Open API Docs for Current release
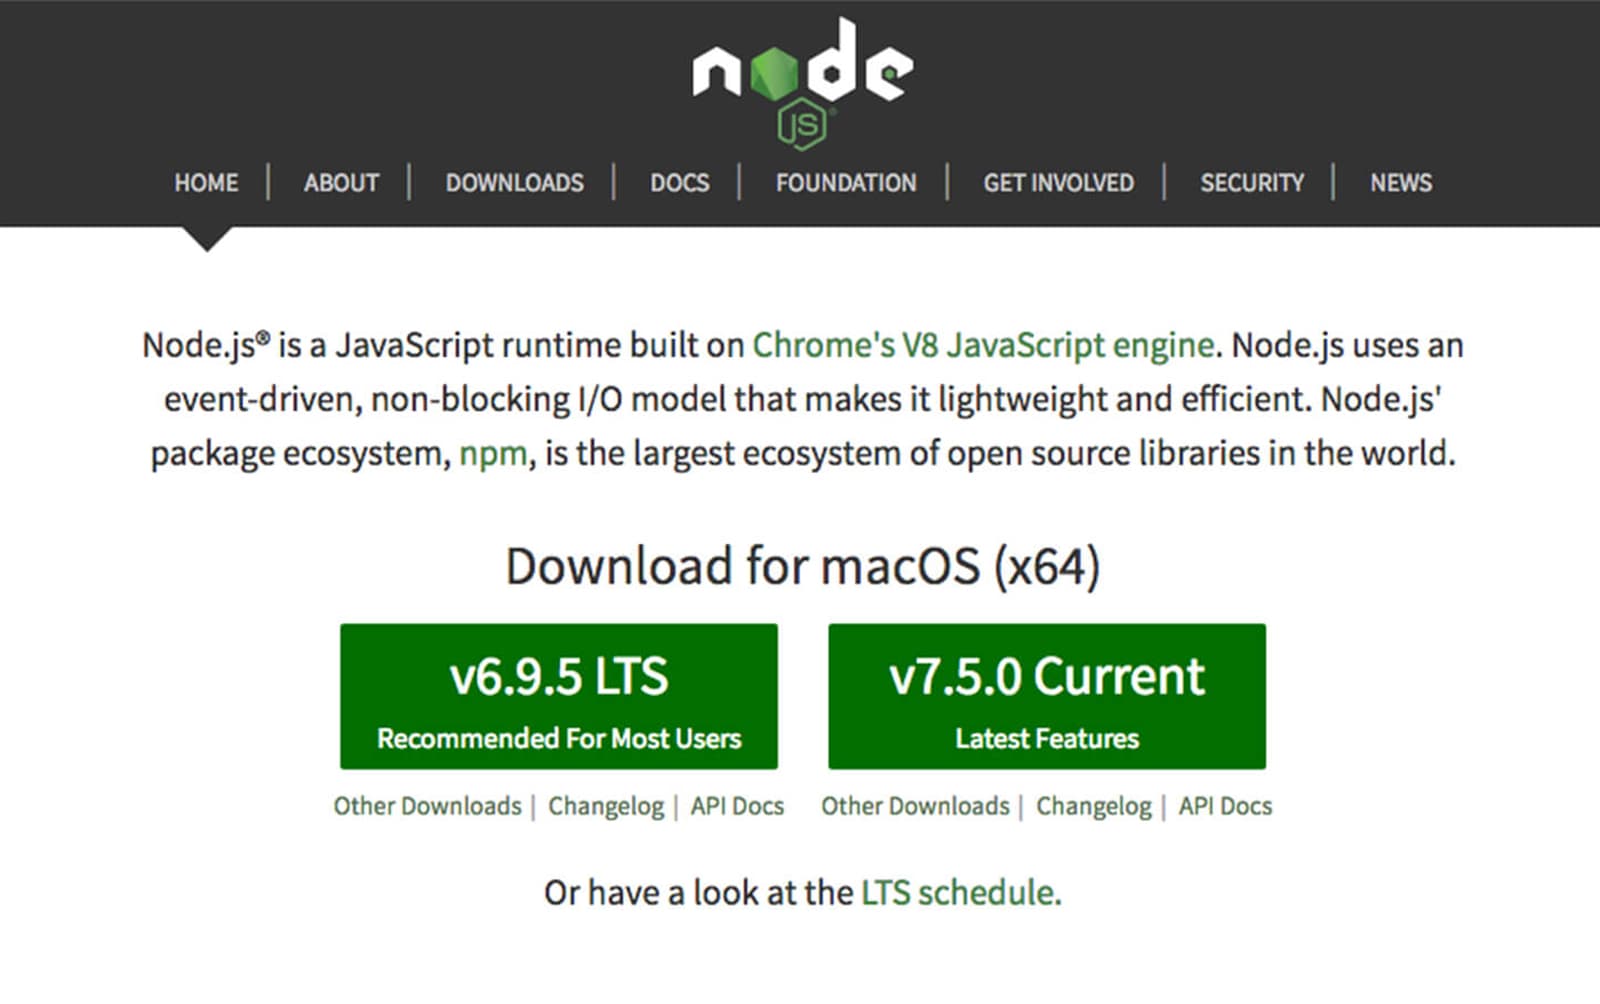The width and height of the screenshot is (1600, 1004). coord(1225,806)
